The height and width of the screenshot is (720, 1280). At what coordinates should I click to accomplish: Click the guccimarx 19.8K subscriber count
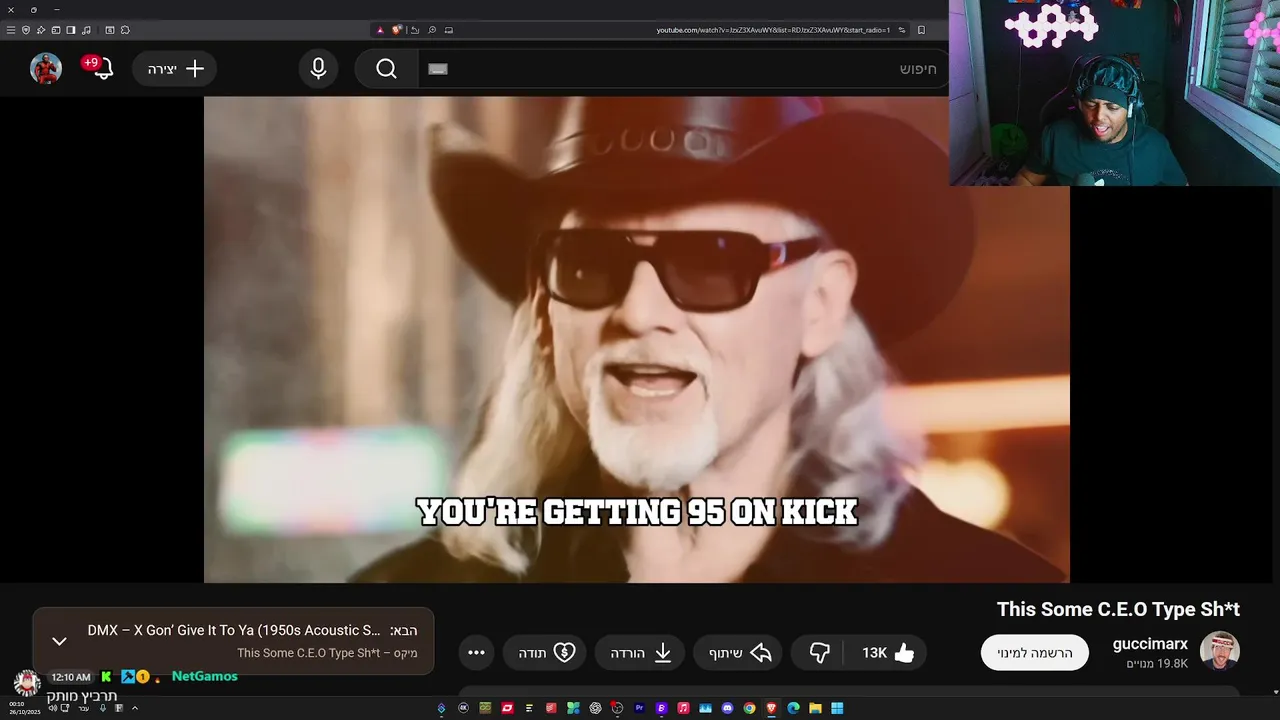click(1157, 663)
